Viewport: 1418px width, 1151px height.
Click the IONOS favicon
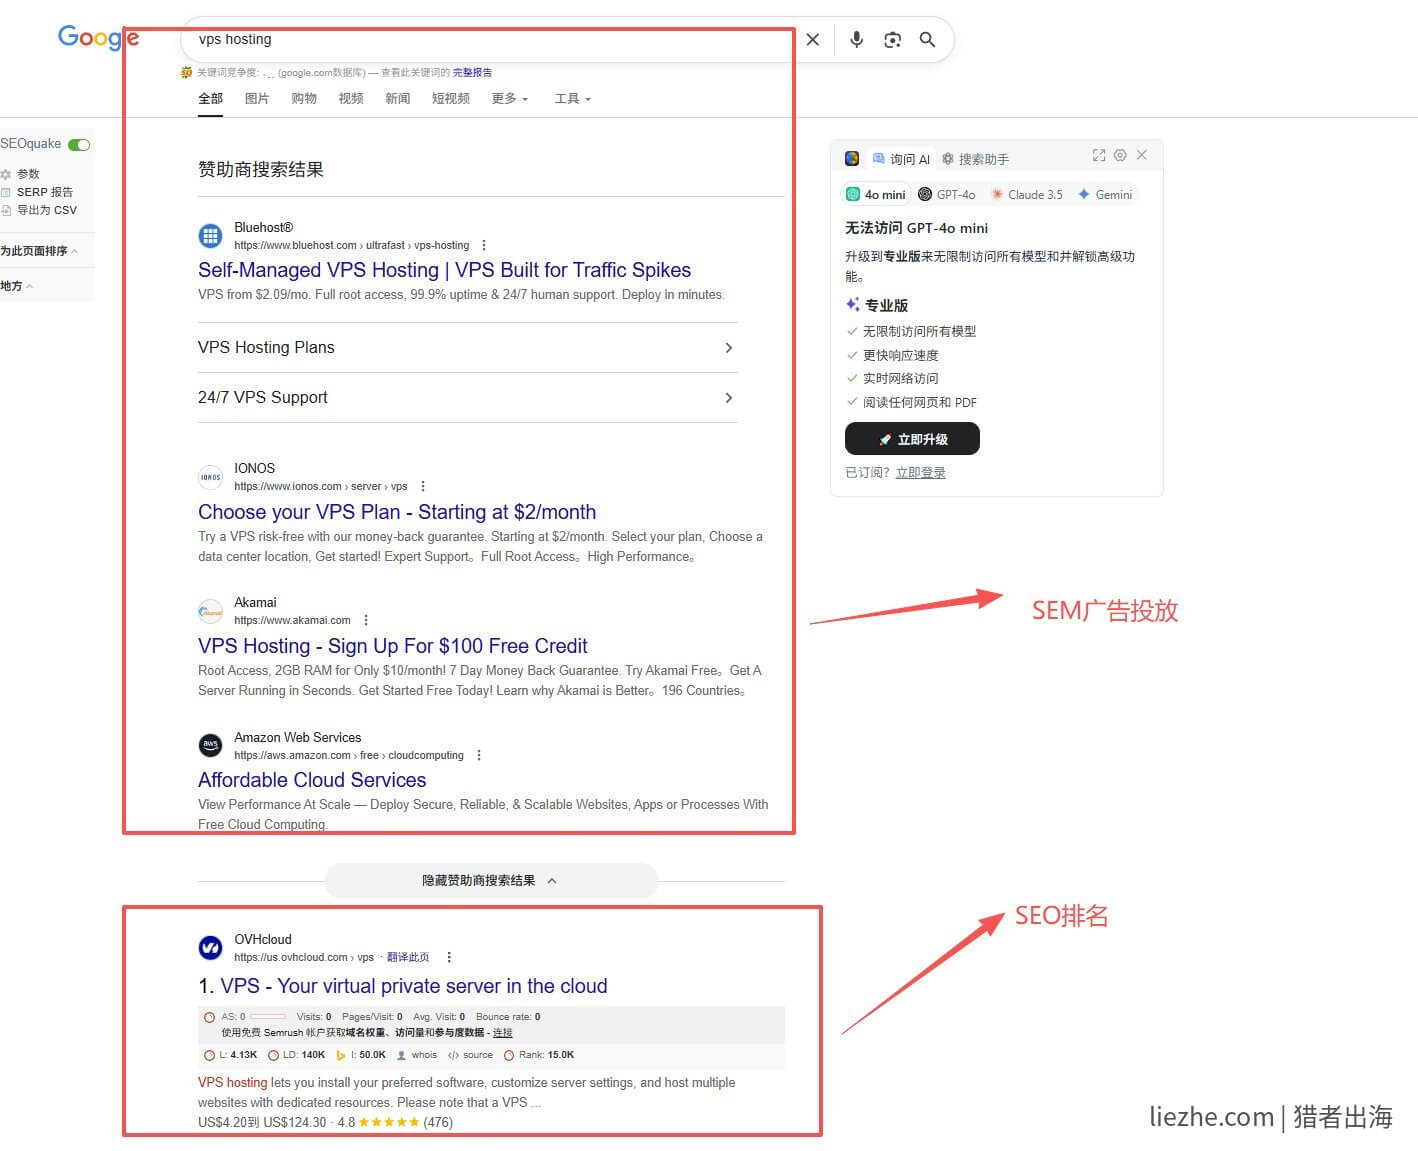(x=210, y=477)
